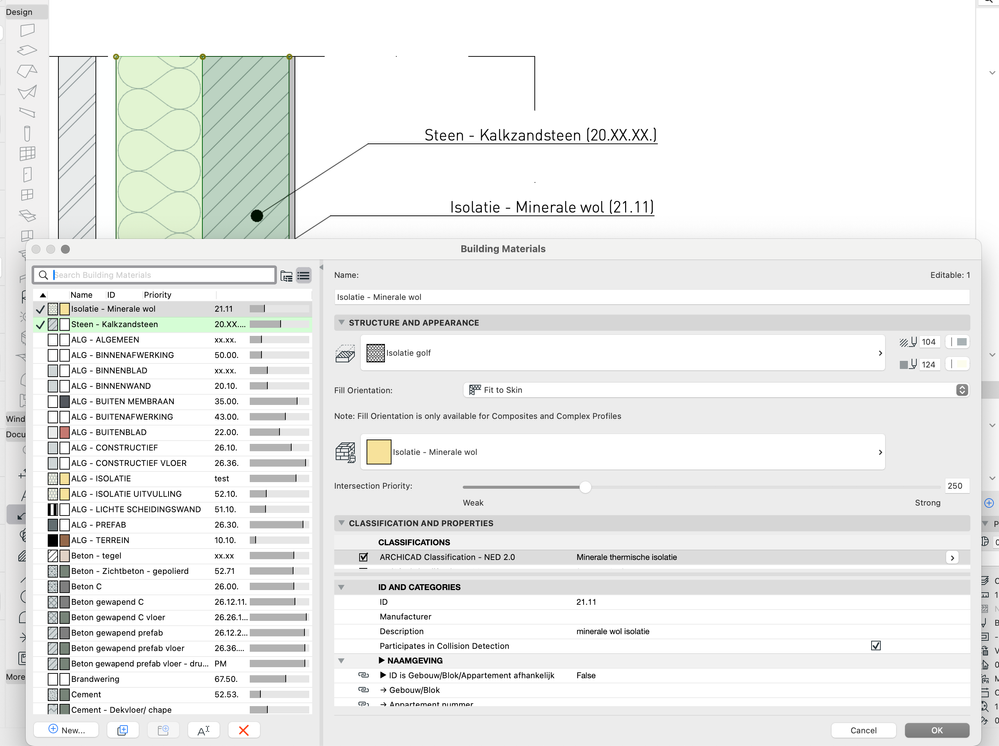
Task: Select the flat list view icon
Action: [305, 274]
